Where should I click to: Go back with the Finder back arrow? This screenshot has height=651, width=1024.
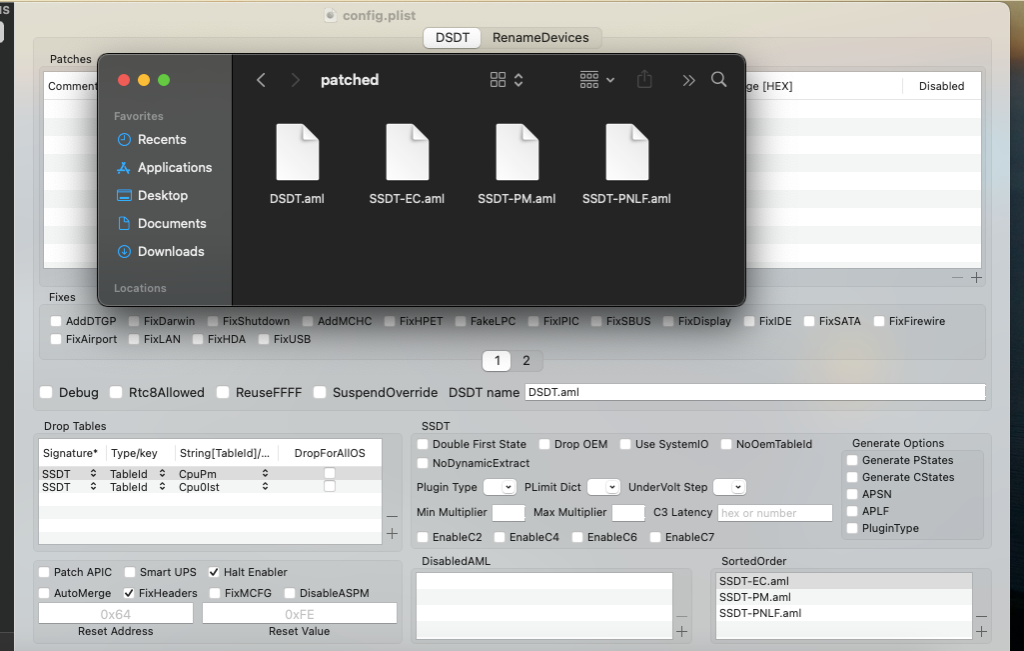(x=261, y=80)
